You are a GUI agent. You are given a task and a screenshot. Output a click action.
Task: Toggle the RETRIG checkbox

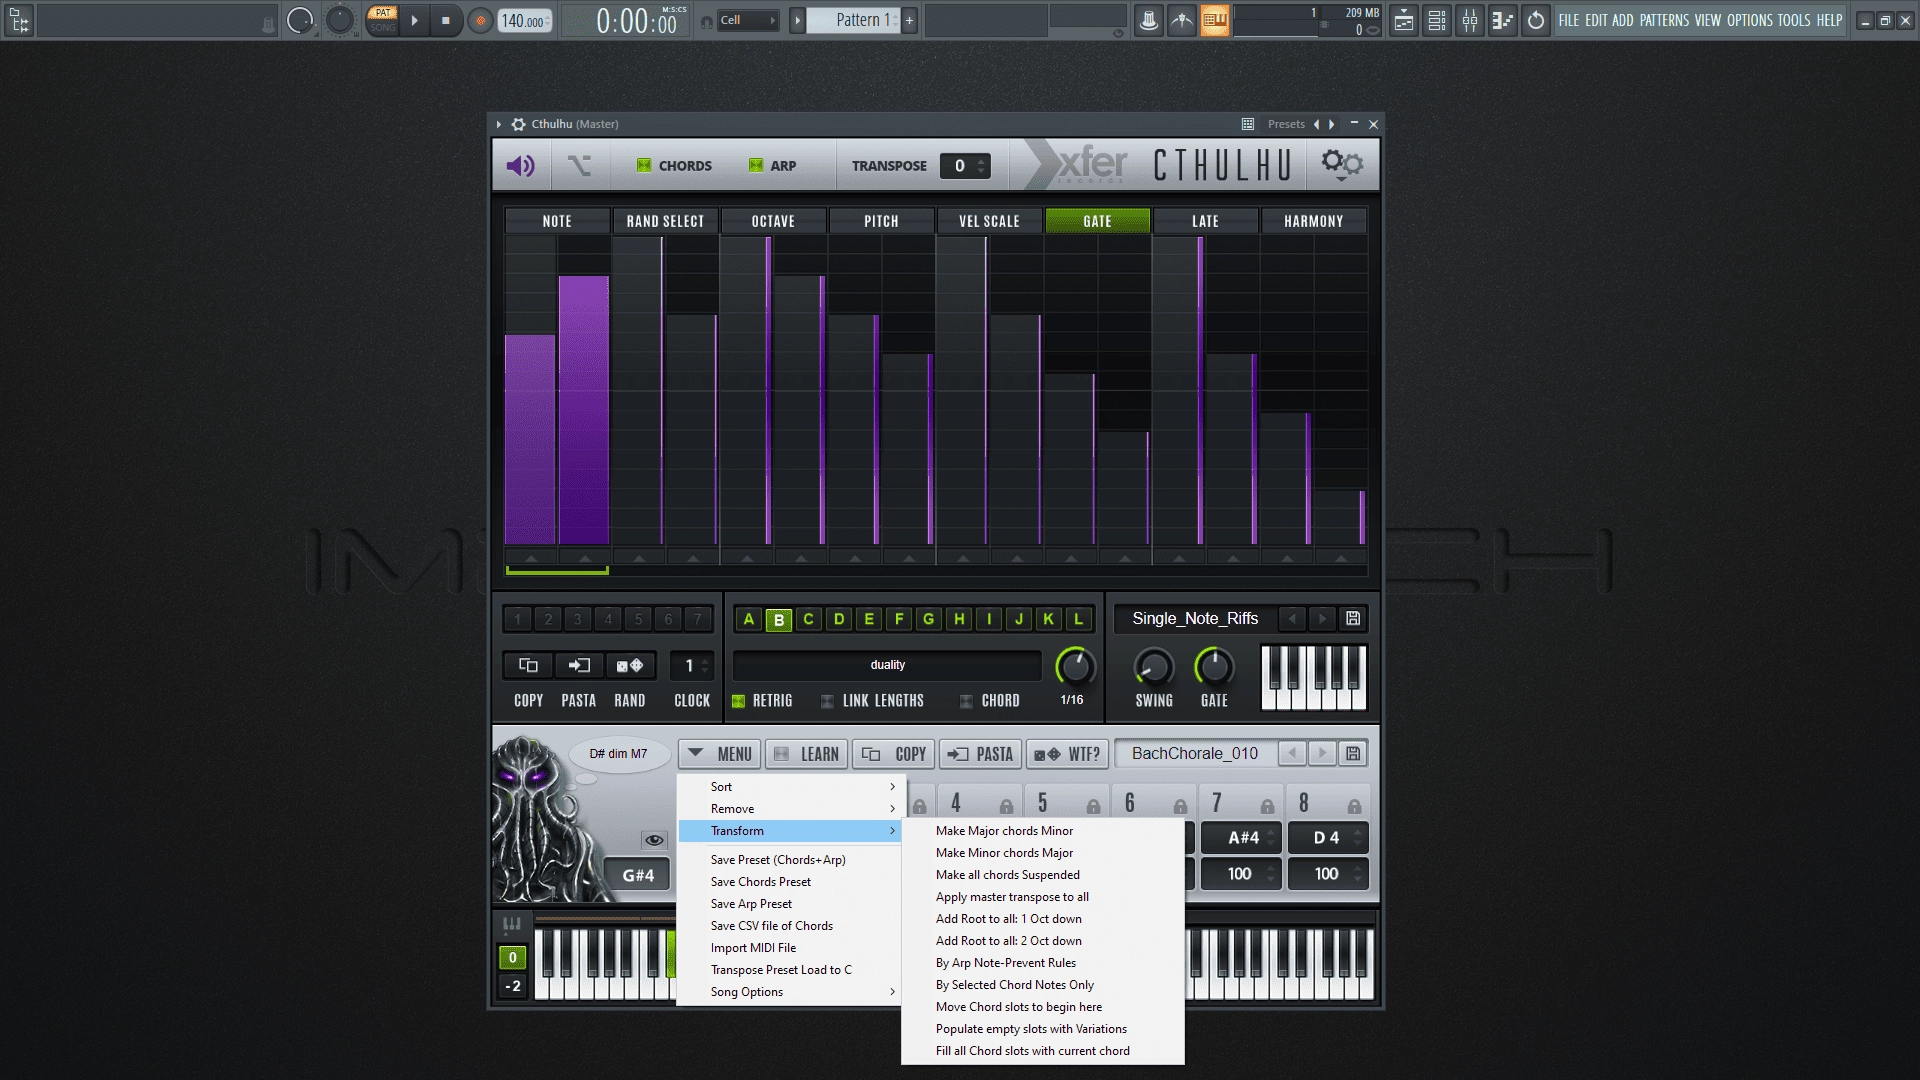(x=739, y=701)
